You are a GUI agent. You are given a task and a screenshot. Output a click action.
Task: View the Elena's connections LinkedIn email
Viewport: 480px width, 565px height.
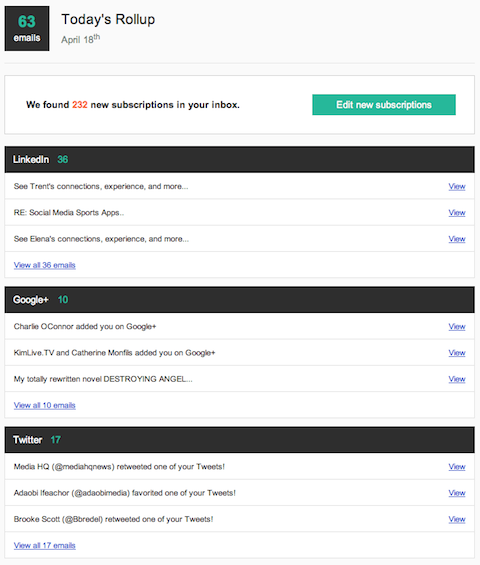[x=457, y=239]
